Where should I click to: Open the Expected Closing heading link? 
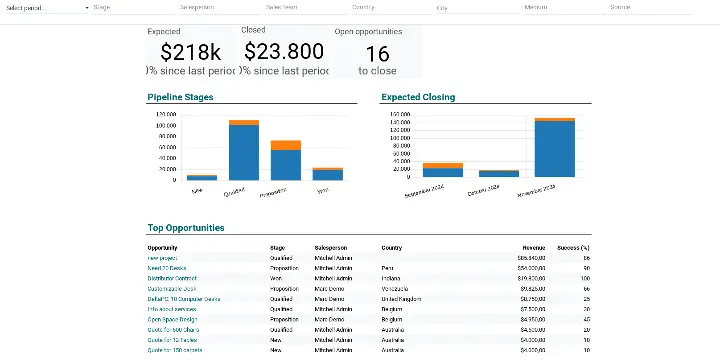tap(418, 97)
